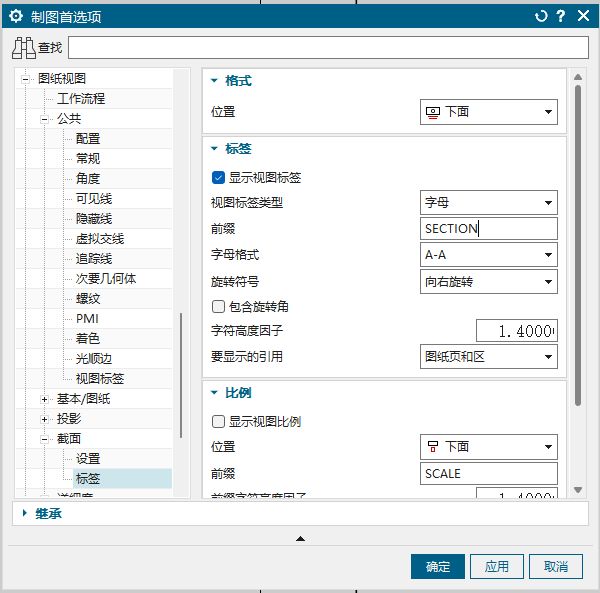Select 设置 under 截面

pyautogui.click(x=88, y=458)
